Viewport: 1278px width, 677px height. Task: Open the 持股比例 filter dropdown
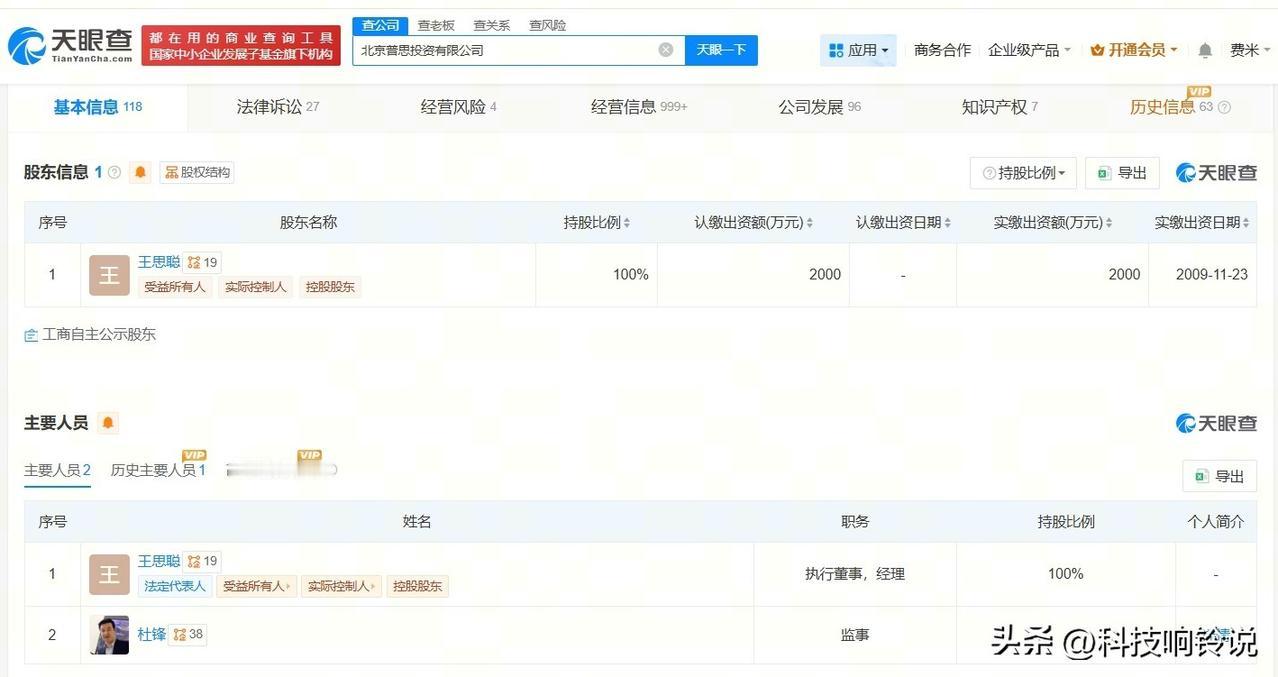[x=1023, y=173]
